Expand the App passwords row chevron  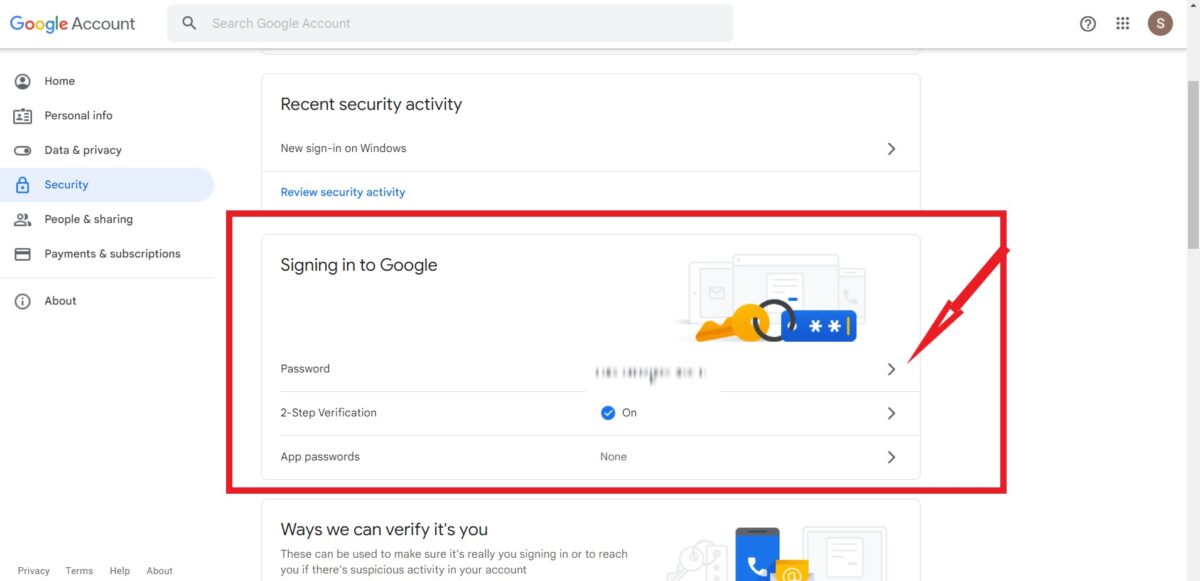pyautogui.click(x=891, y=457)
